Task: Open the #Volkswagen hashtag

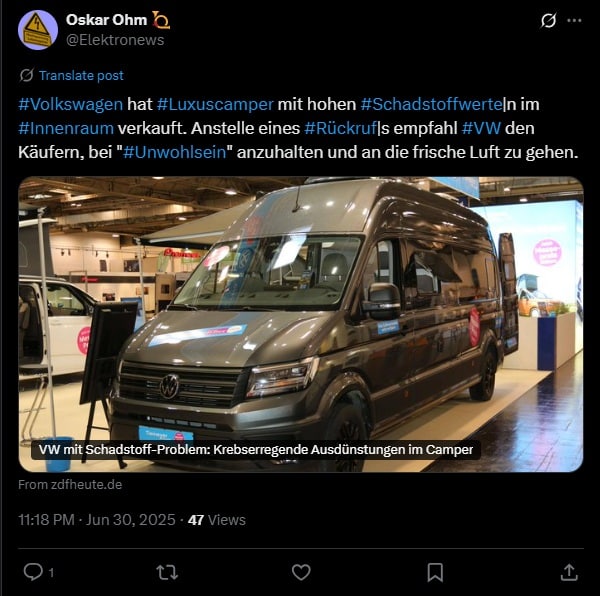Action: pyautogui.click(x=70, y=104)
